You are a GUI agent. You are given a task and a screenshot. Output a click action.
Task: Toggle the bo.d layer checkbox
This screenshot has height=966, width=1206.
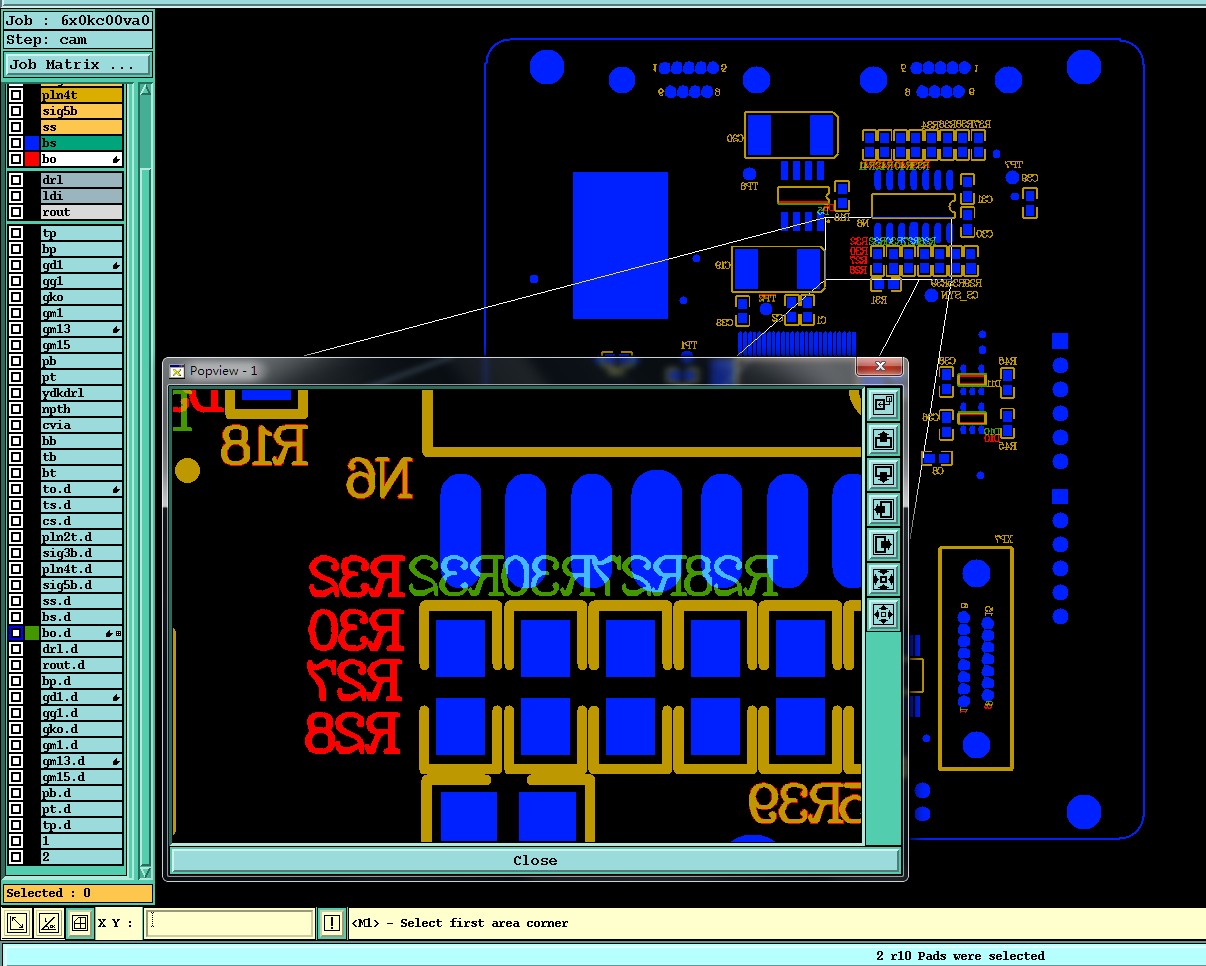16,633
